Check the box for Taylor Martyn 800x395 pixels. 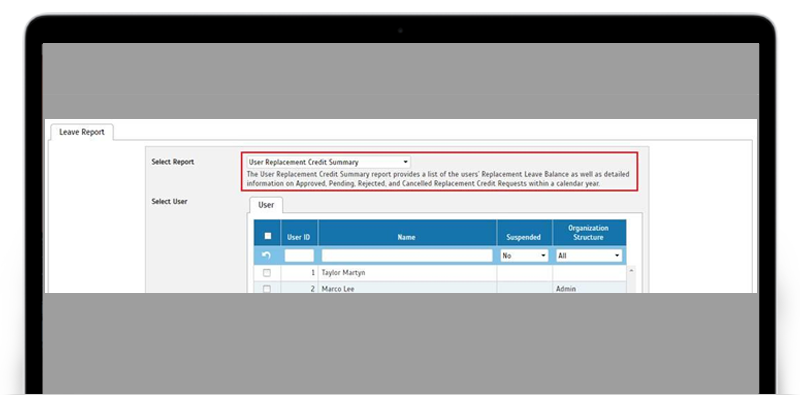[x=267, y=273]
